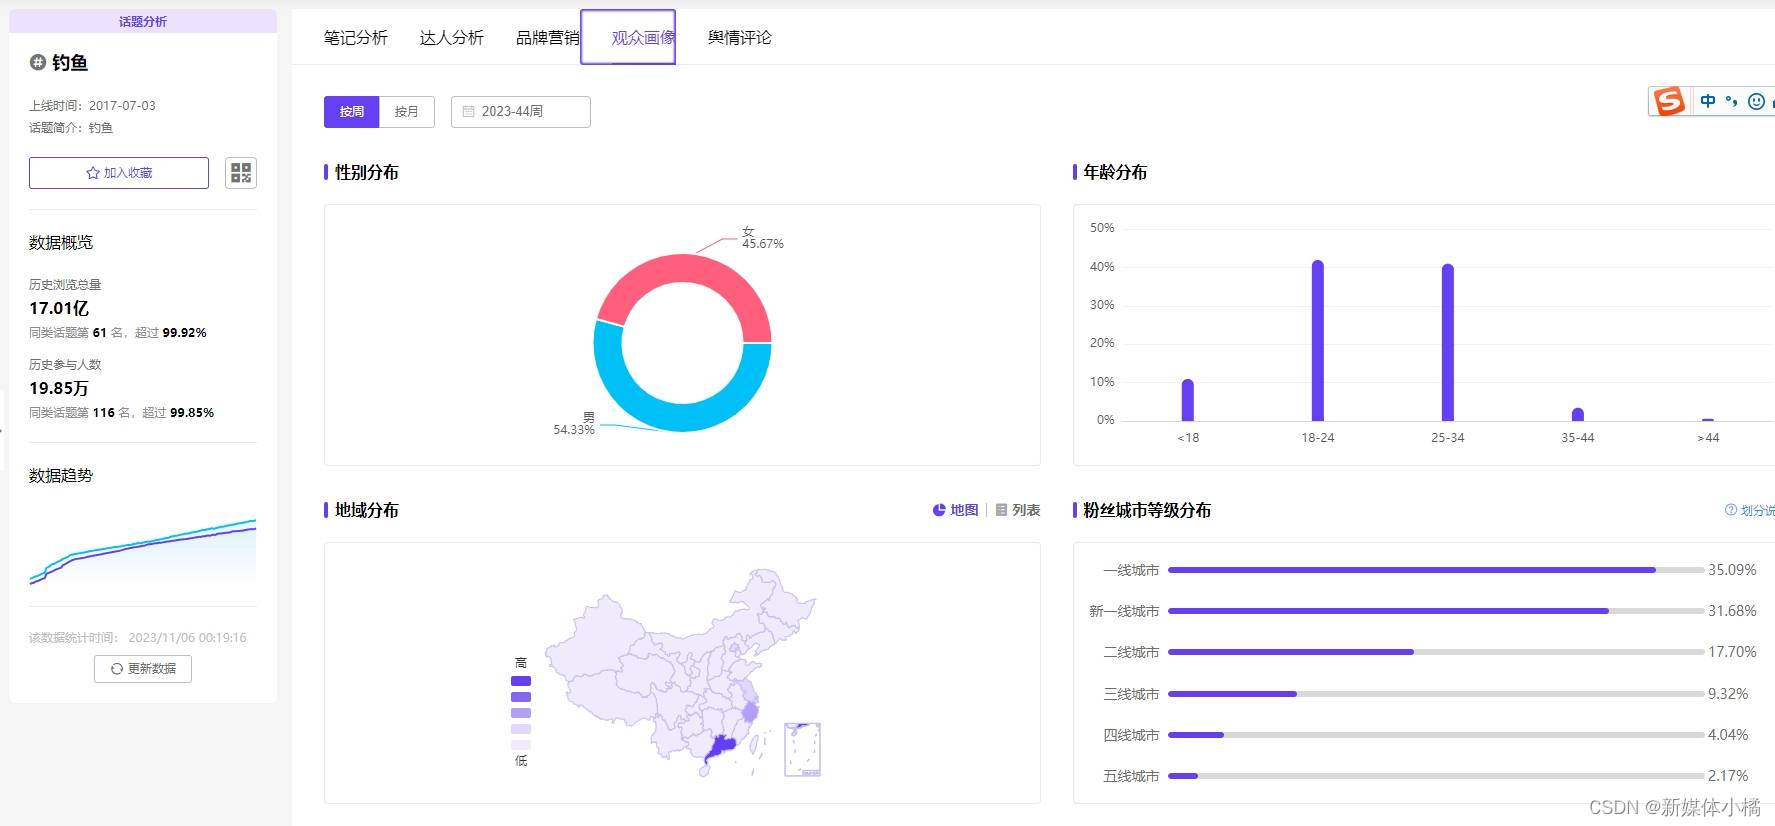Open the Sogou emoji smiley icon
This screenshot has height=826, width=1775.
click(1756, 101)
